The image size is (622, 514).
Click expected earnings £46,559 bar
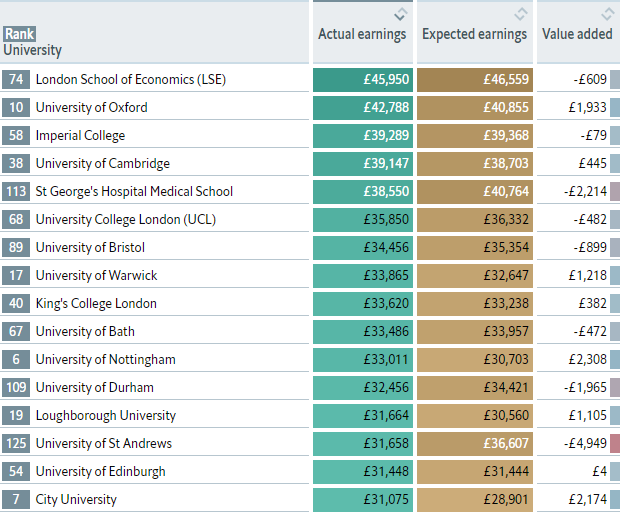475,80
